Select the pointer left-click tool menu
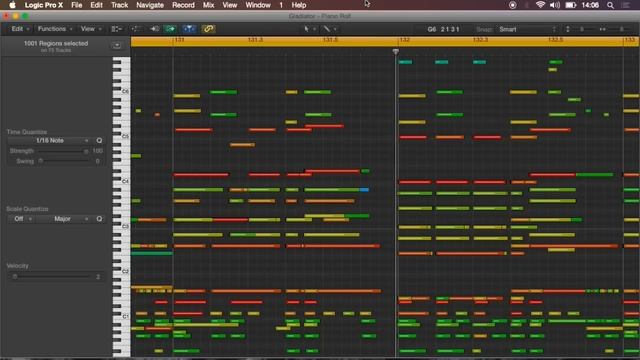Screen dimensions: 640x360 click(x=309, y=29)
